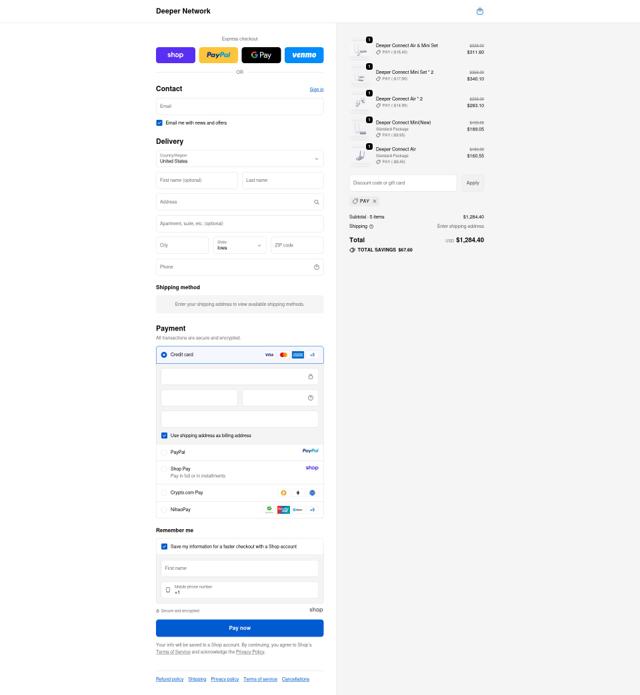This screenshot has height=695, width=640.
Task: Click the Venmo express checkout button
Action: click(304, 55)
